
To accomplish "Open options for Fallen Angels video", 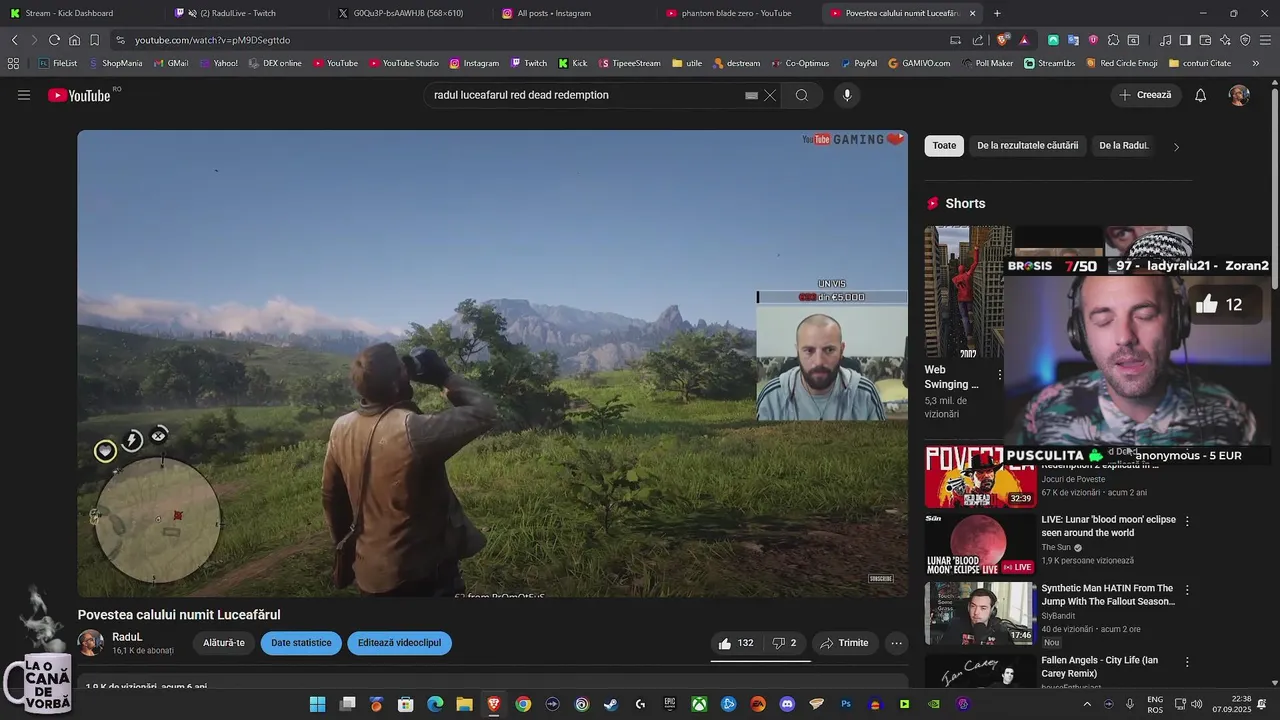I will 1187,662.
